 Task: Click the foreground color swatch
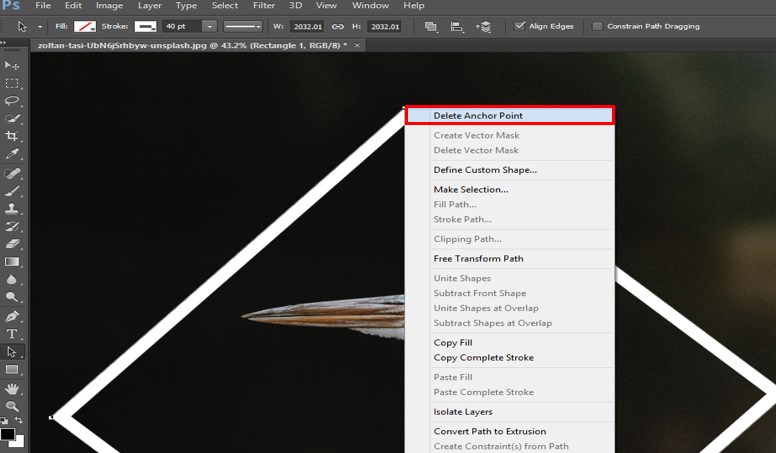pos(7,434)
